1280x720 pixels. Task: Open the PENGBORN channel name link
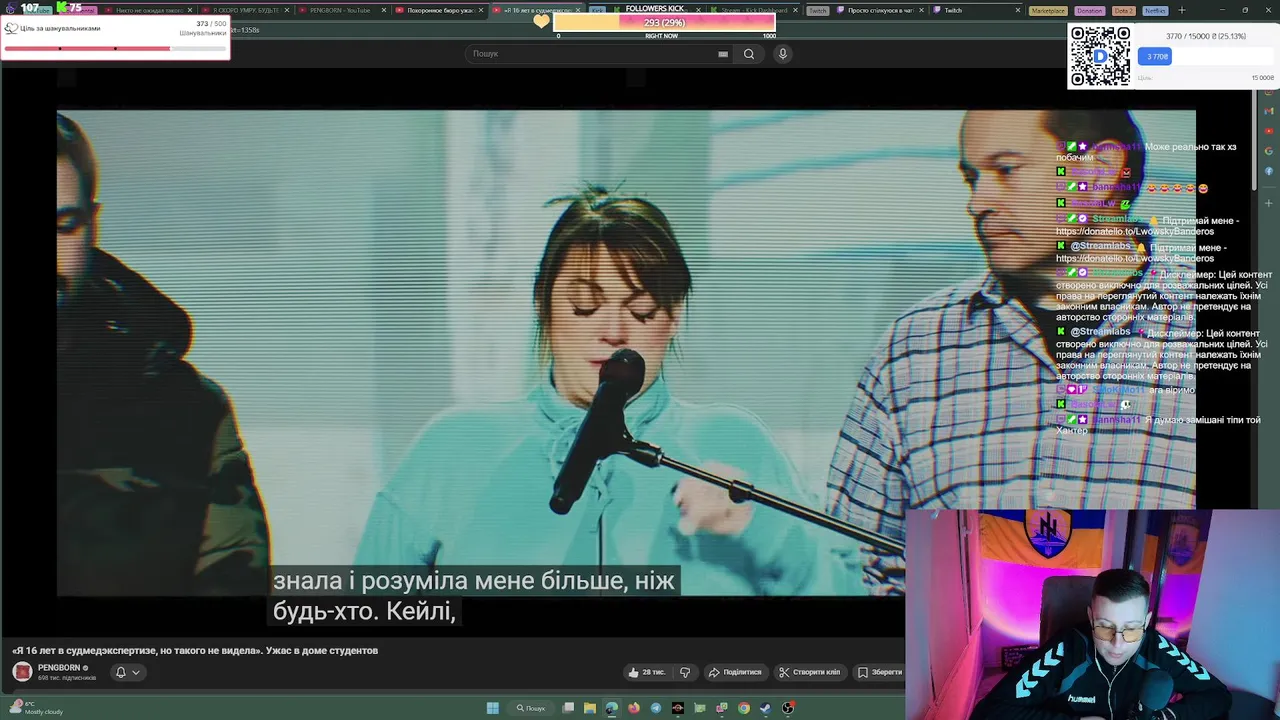click(59, 667)
